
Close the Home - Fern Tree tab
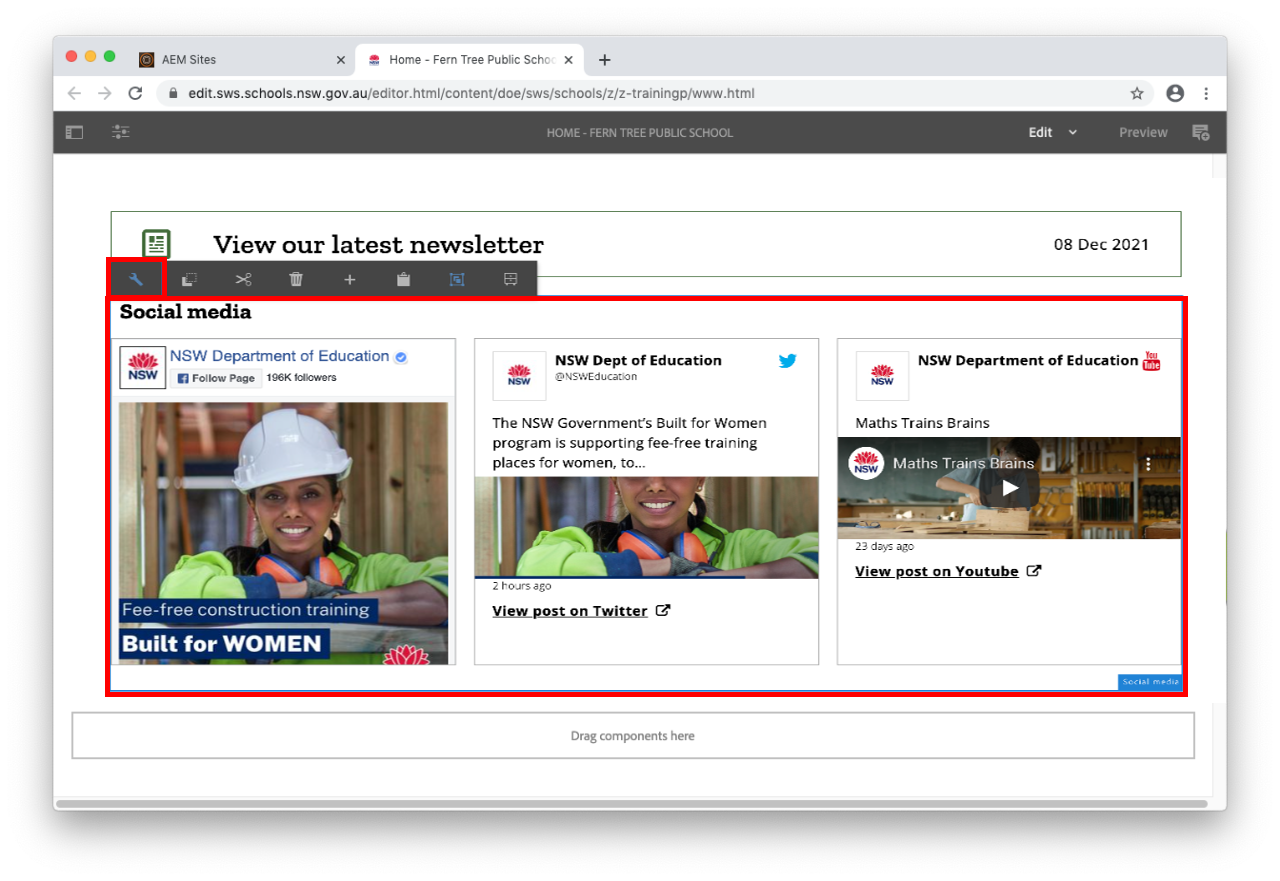(x=569, y=60)
